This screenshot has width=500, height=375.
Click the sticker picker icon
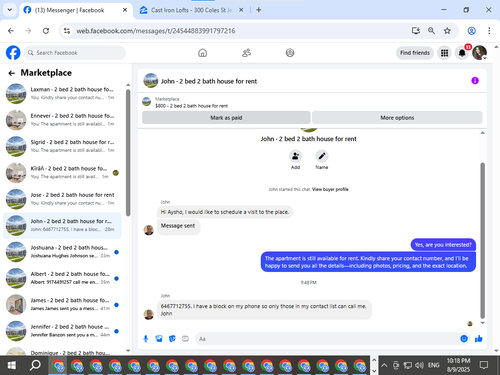[172, 339]
